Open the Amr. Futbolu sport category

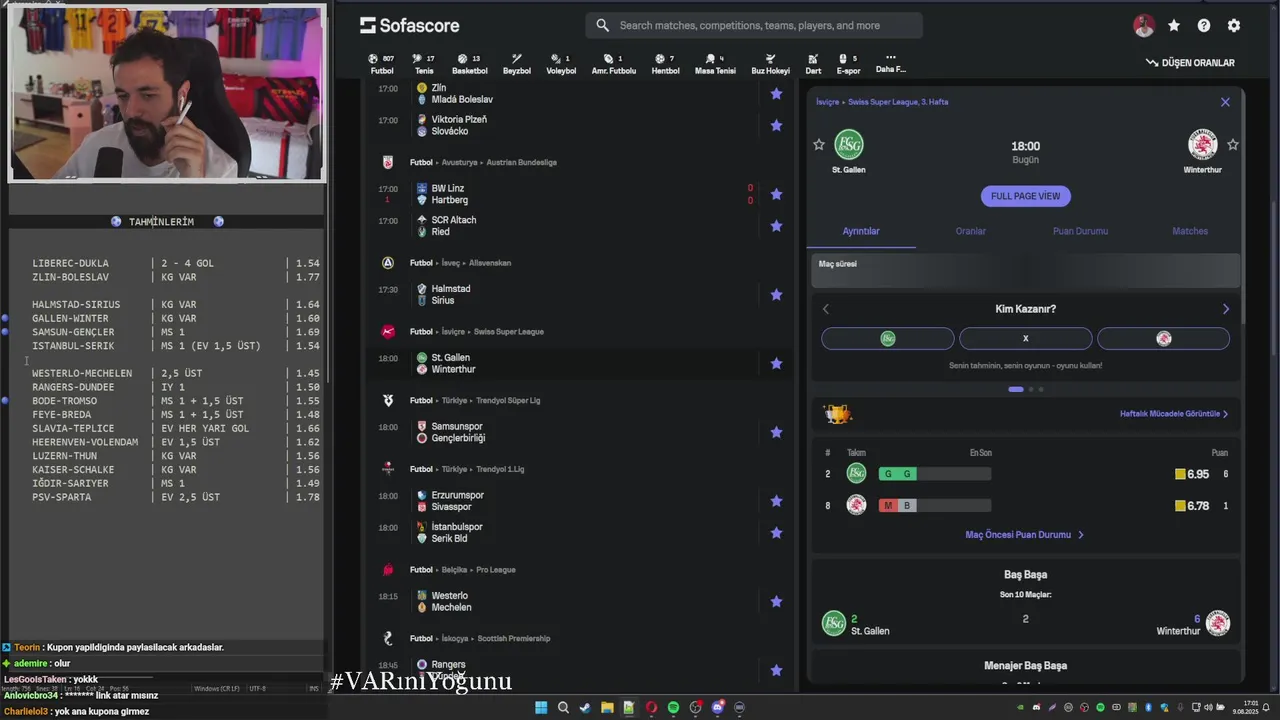point(613,64)
